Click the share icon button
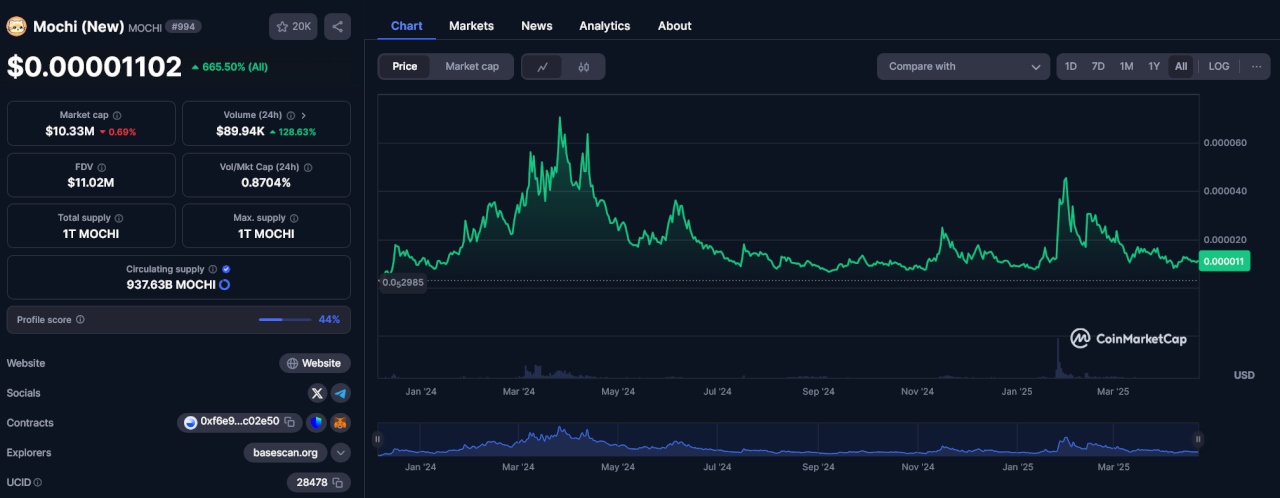The height and width of the screenshot is (498, 1280). (x=338, y=27)
